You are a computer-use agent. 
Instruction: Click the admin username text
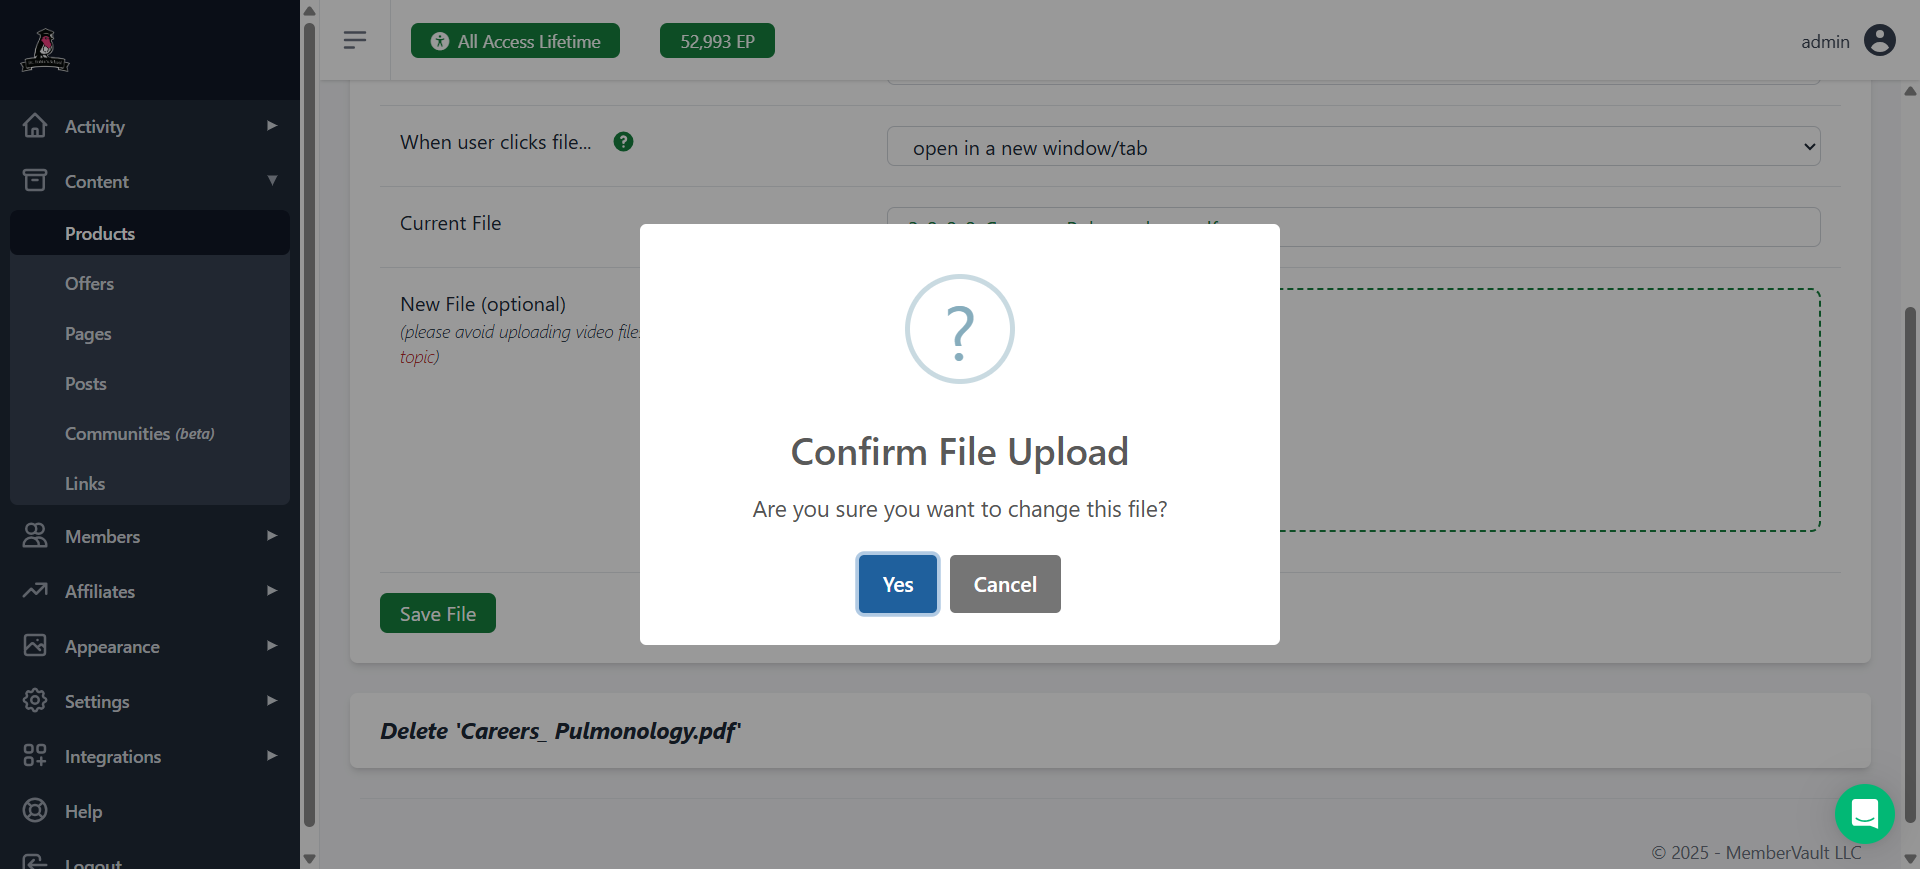click(x=1825, y=41)
